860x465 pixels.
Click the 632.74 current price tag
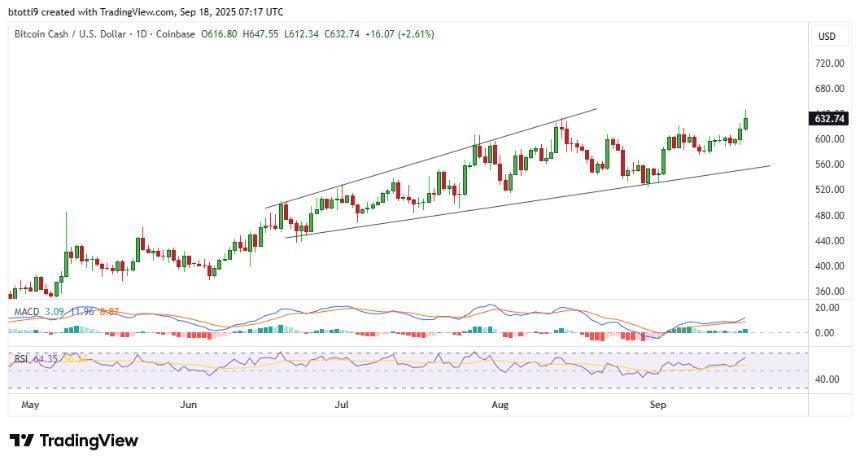(x=829, y=119)
